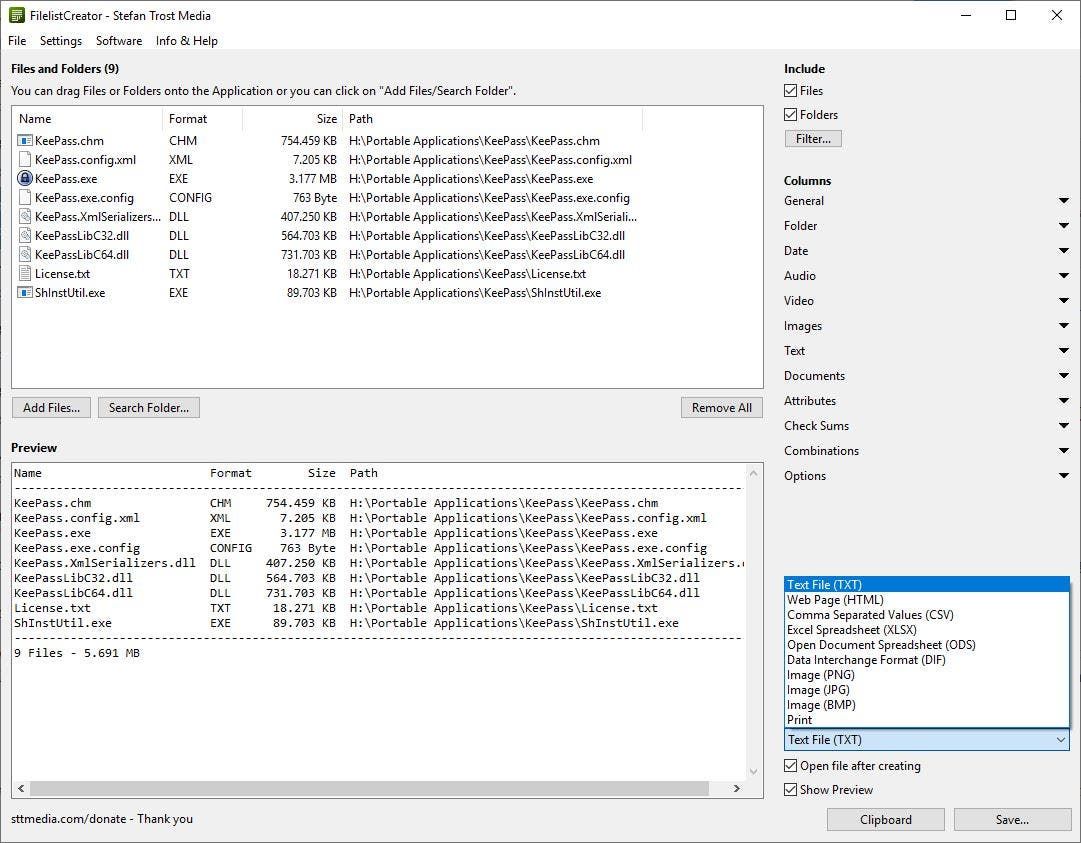This screenshot has width=1081, height=843.
Task: Click the Search Folder... button
Action: [149, 407]
